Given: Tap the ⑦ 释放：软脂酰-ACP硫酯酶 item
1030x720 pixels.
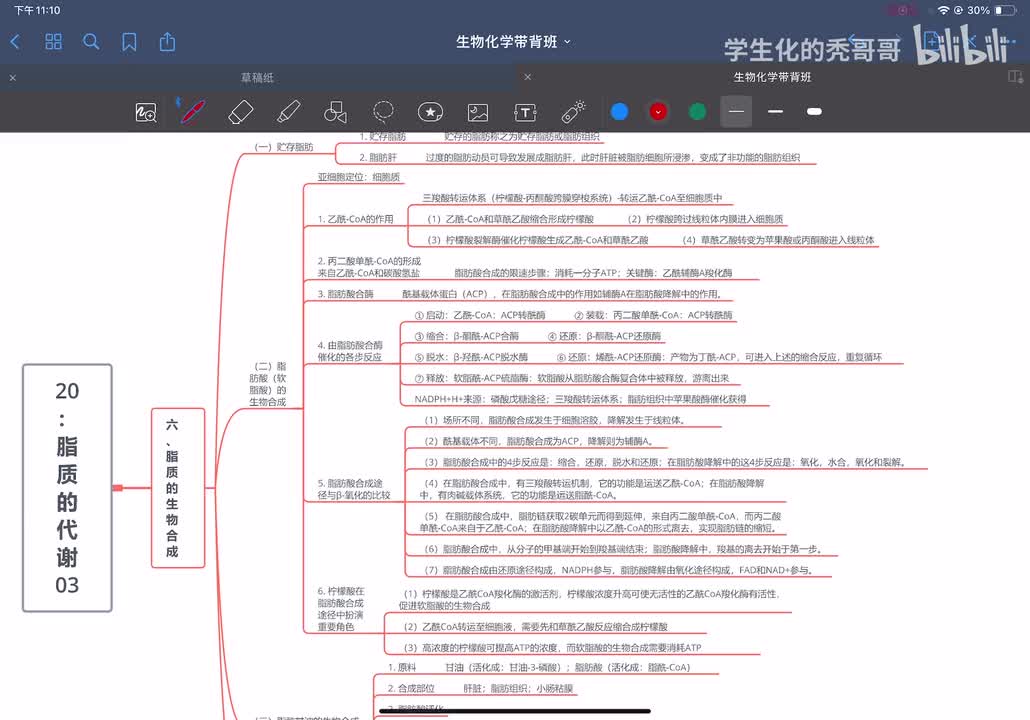Looking at the screenshot, I should click(x=571, y=378).
